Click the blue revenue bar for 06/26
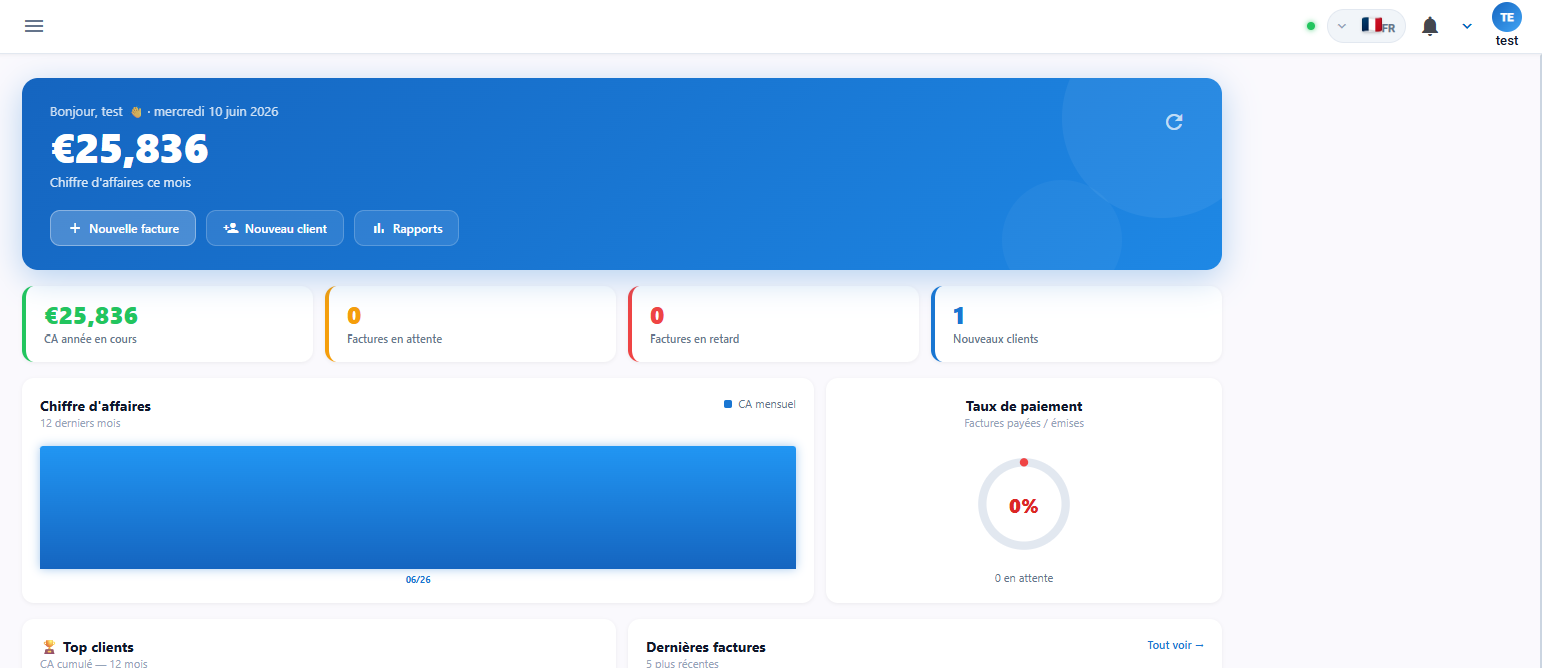 click(x=418, y=507)
